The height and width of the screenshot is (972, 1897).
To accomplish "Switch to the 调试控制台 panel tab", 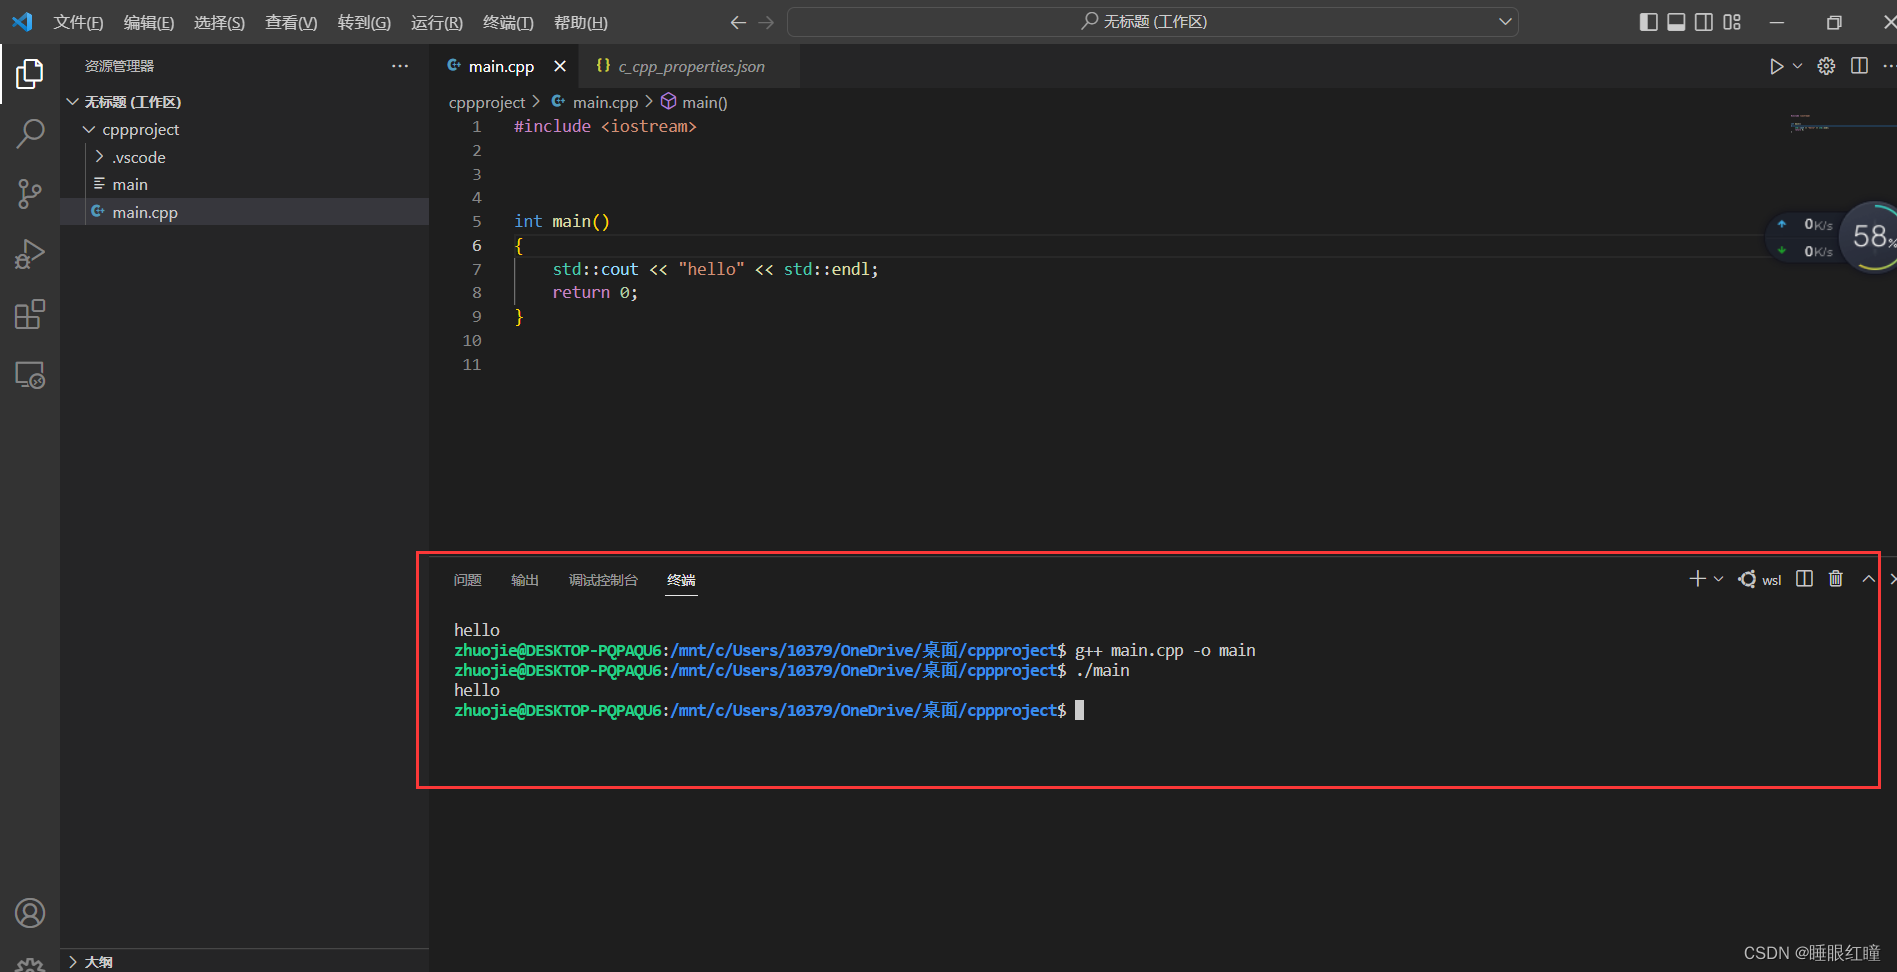I will pos(603,580).
